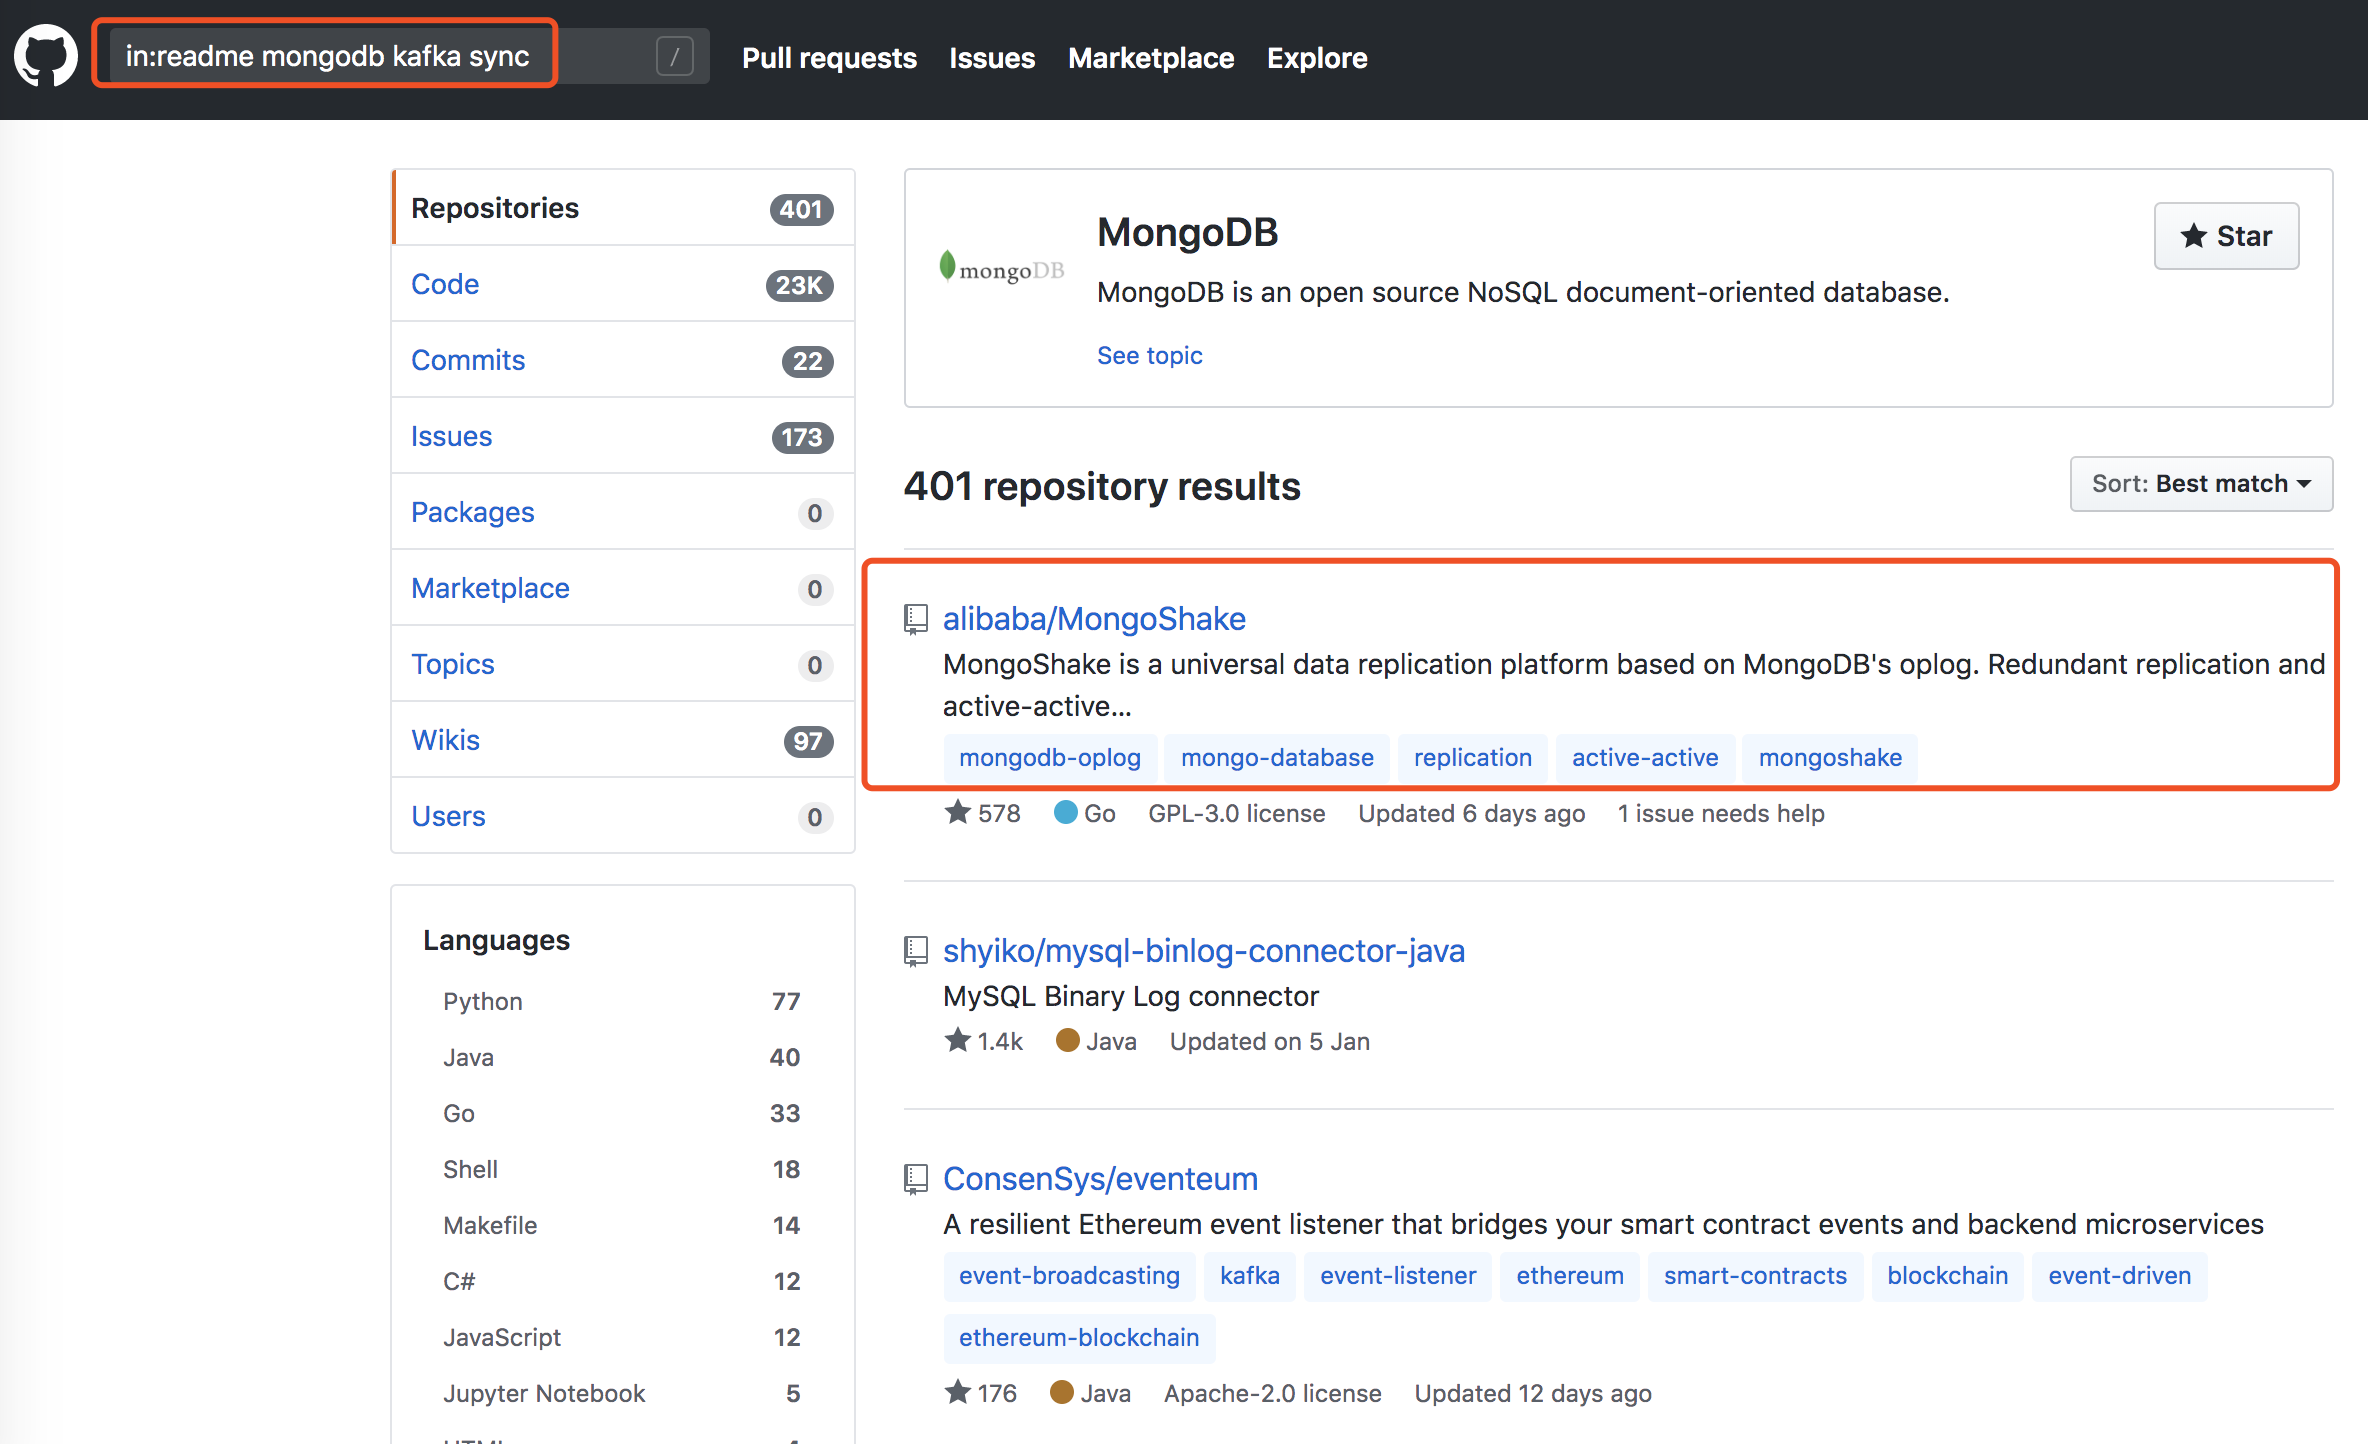
Task: Go to GitHub home via Octocat logo
Action: tap(46, 57)
